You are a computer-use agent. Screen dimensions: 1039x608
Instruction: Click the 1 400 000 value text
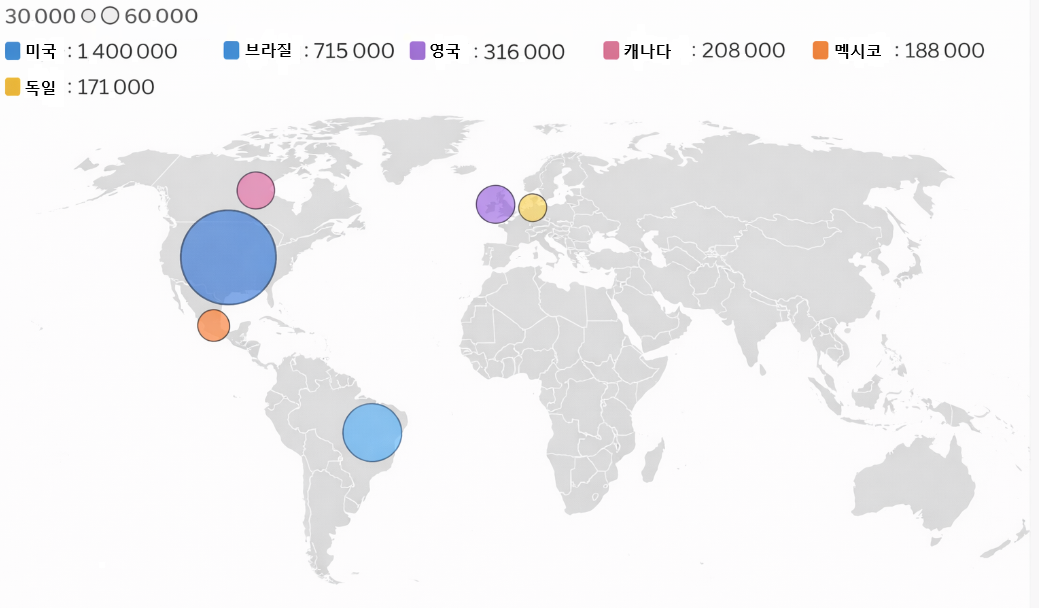pyautogui.click(x=127, y=52)
